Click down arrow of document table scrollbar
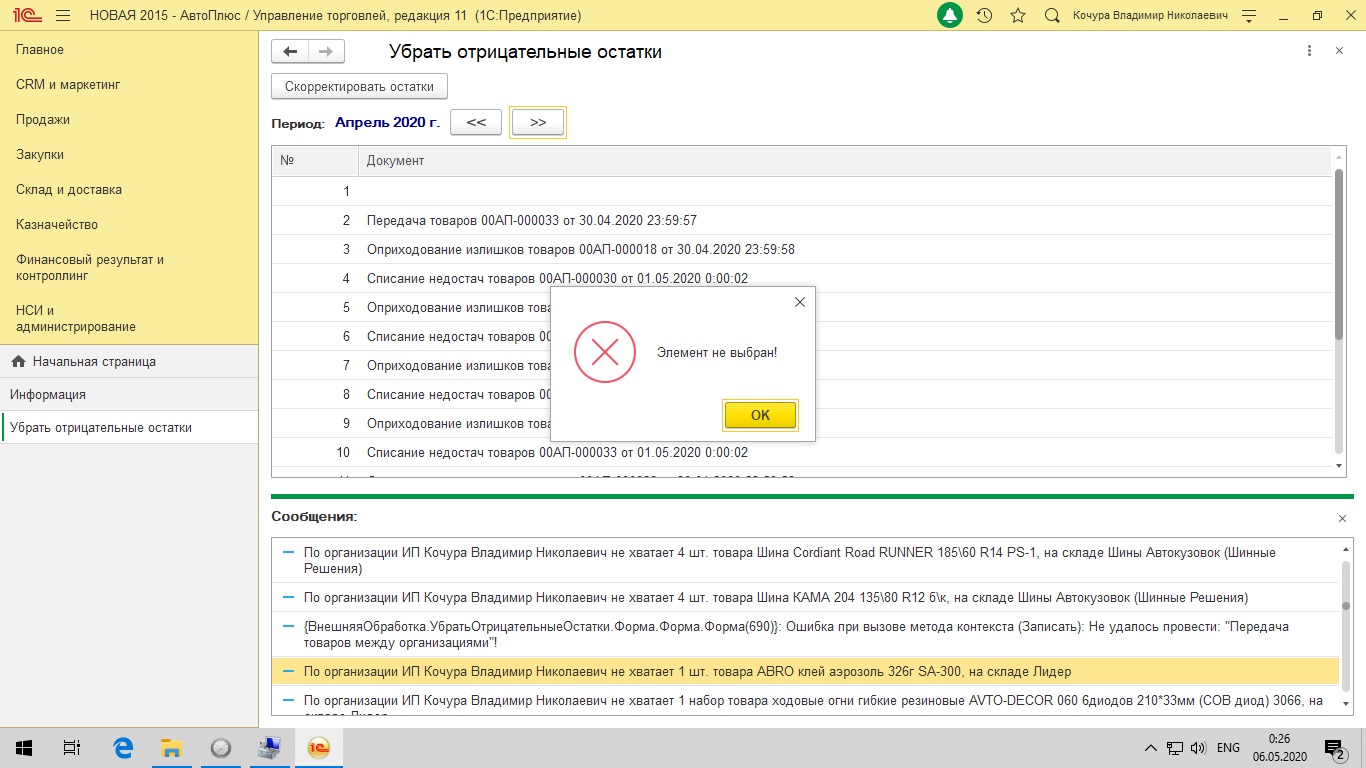The image size is (1366, 768). point(1339,466)
